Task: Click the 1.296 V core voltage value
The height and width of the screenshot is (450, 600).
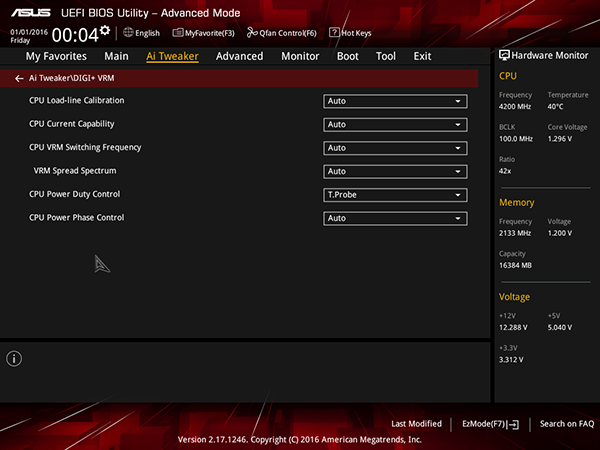Action: point(560,139)
